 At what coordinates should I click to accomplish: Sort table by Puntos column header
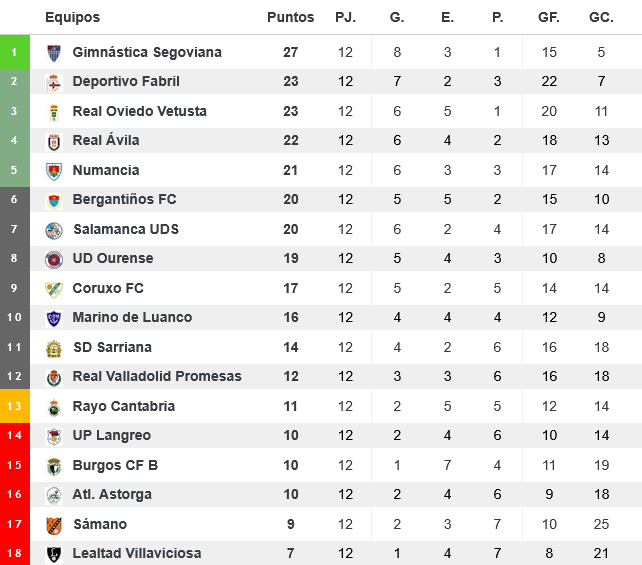pyautogui.click(x=290, y=17)
